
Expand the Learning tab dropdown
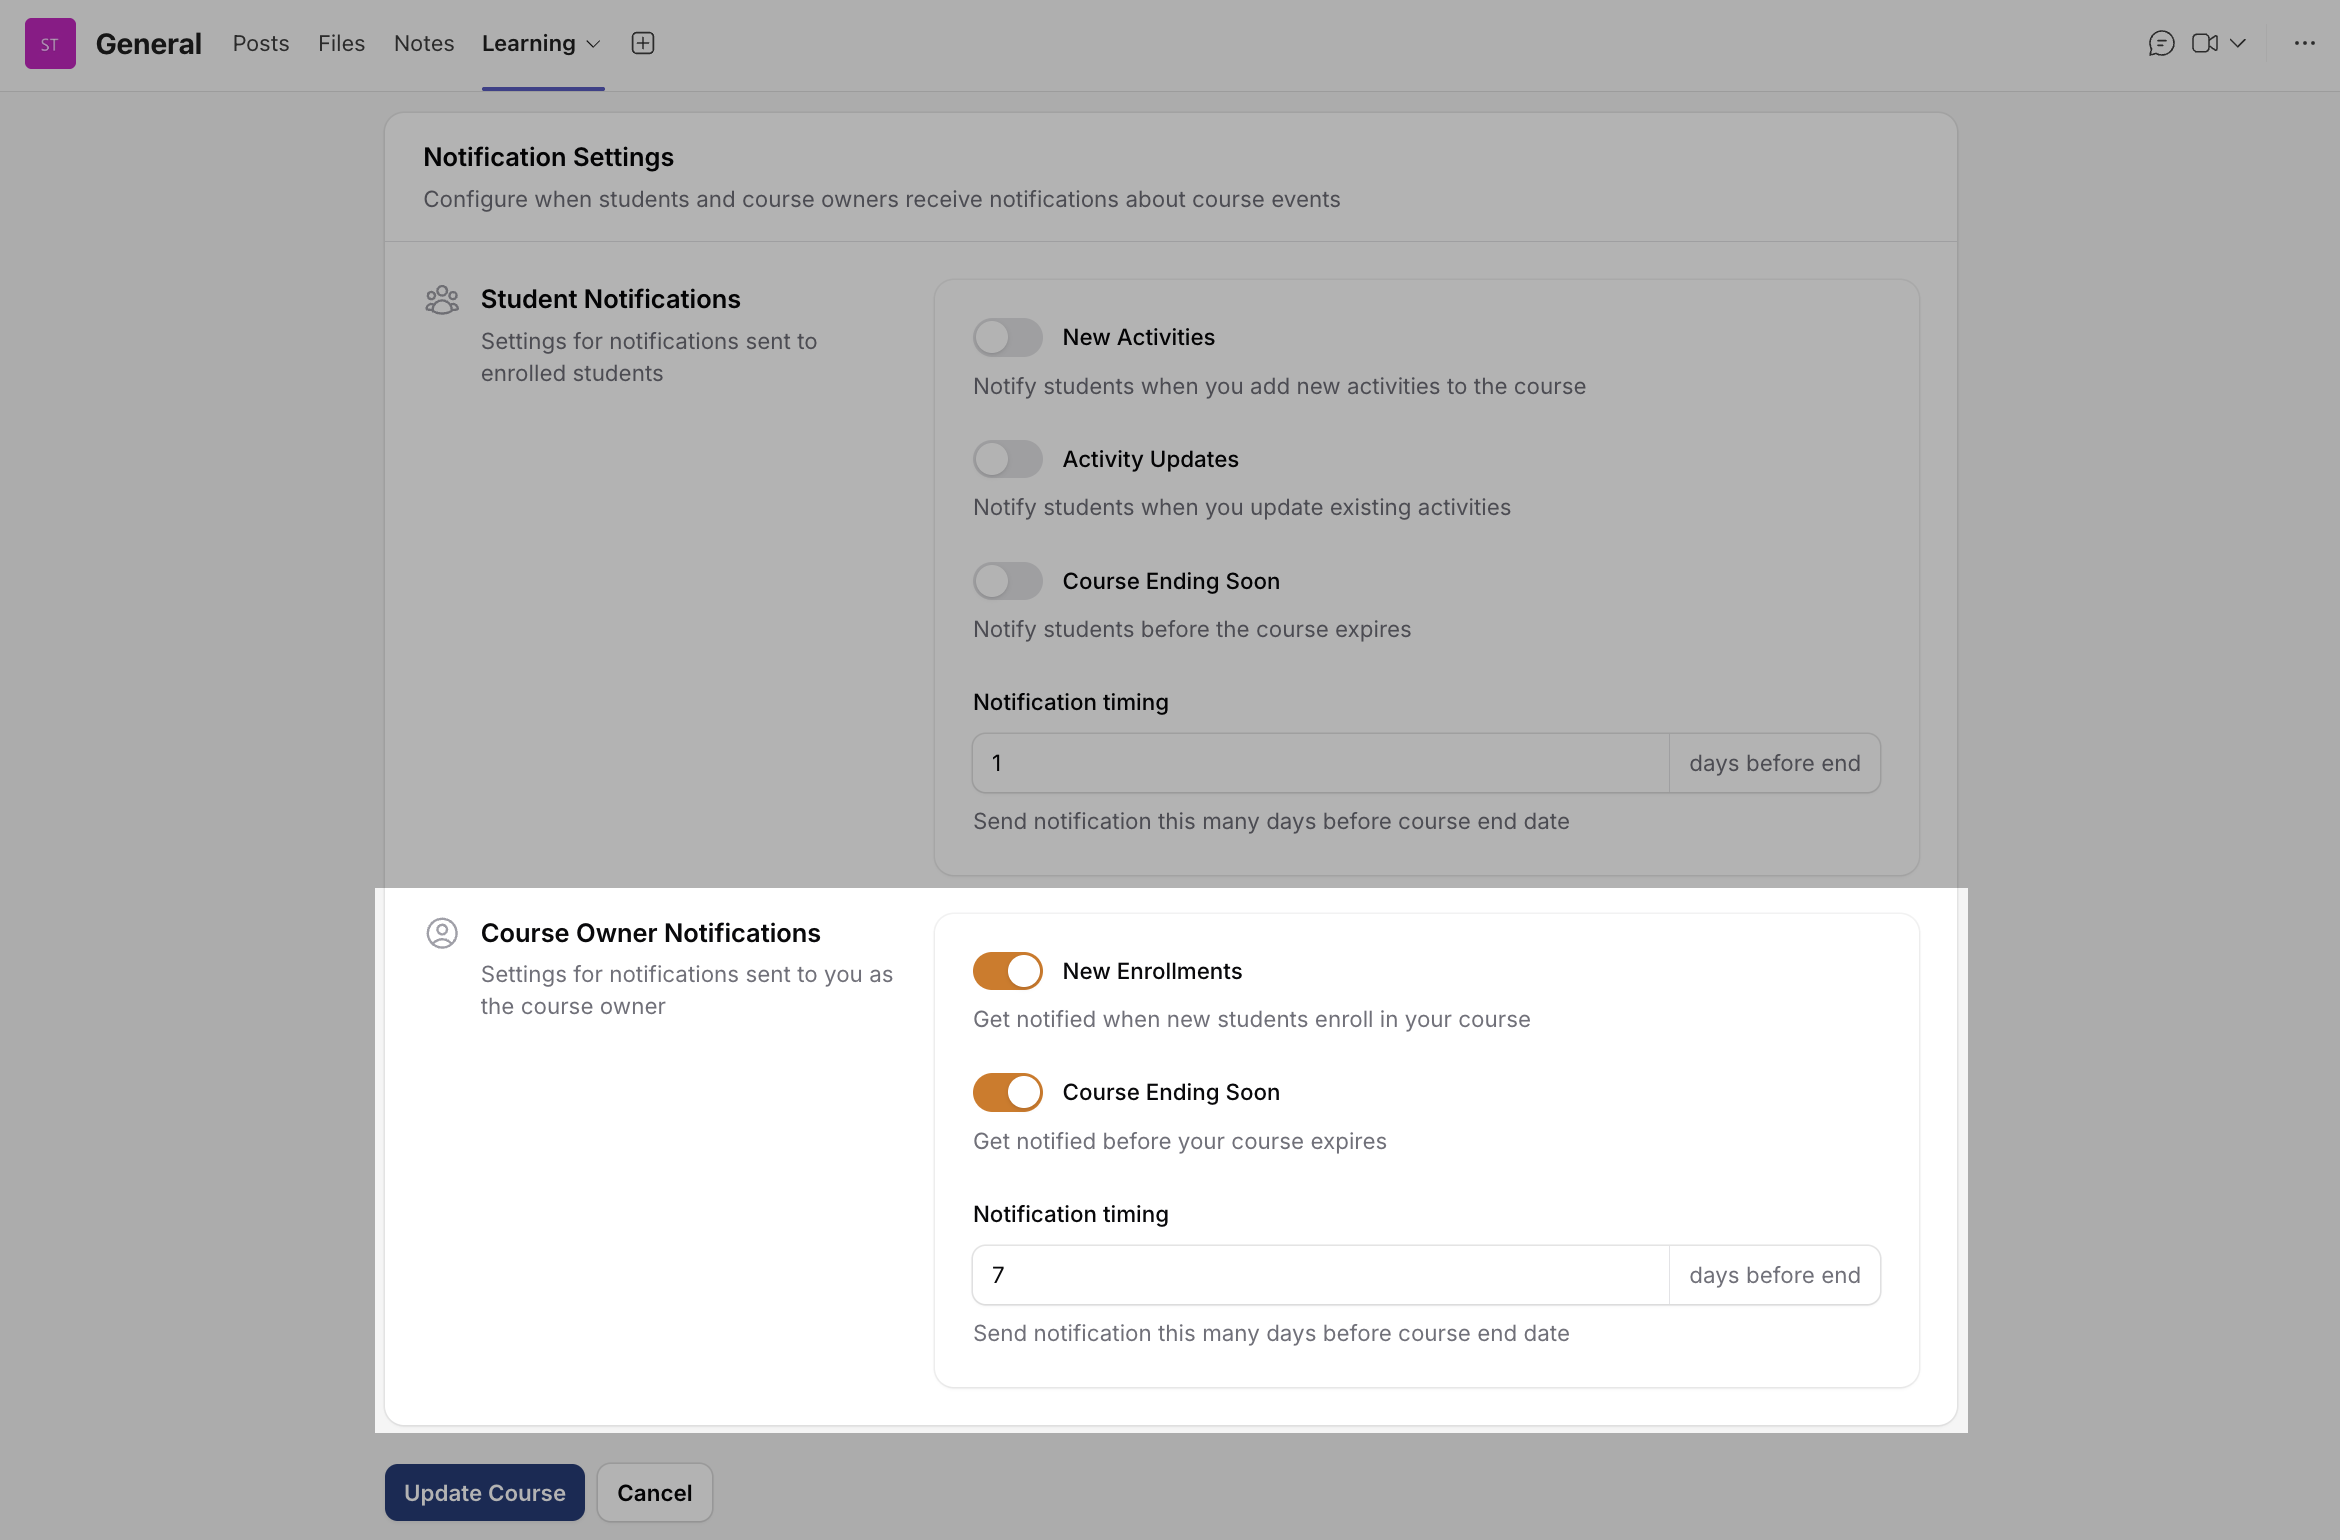pos(593,44)
